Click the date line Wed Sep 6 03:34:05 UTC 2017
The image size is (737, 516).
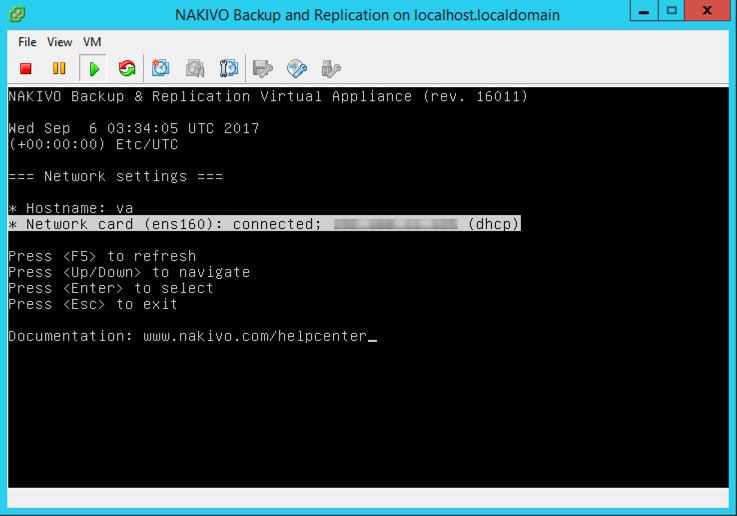pos(134,128)
